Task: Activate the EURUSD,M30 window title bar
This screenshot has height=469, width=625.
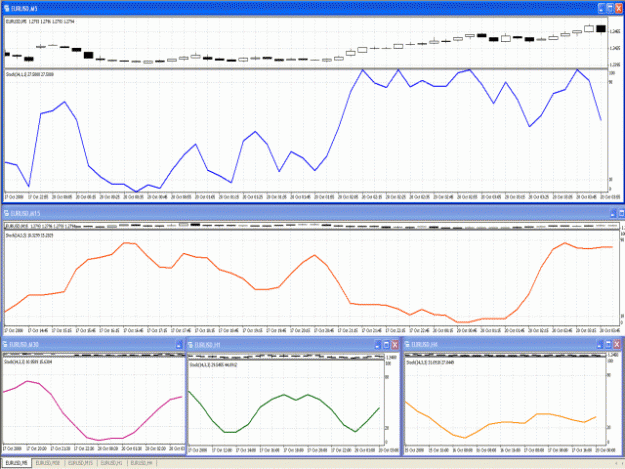Action: (x=92, y=345)
